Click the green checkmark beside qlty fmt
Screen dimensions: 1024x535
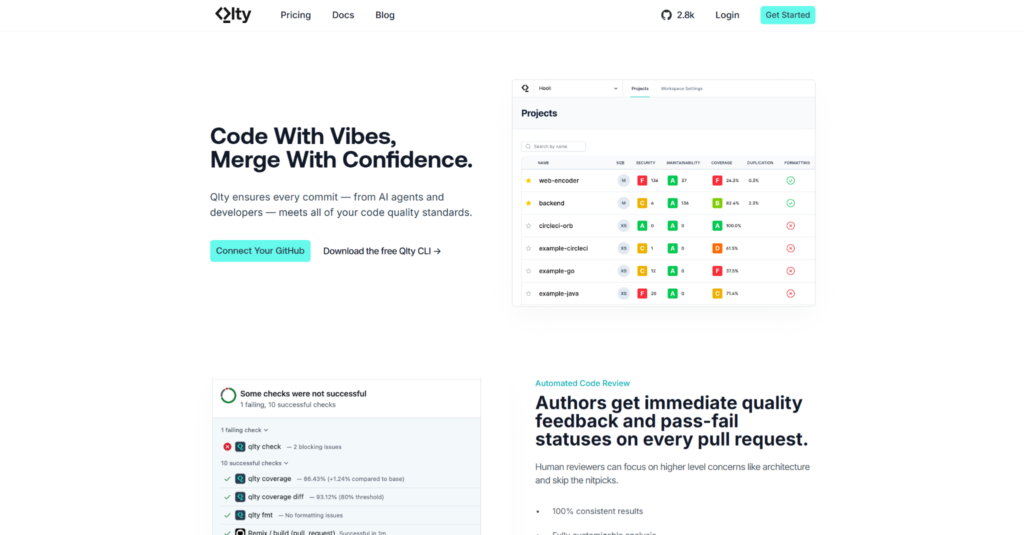[227, 515]
